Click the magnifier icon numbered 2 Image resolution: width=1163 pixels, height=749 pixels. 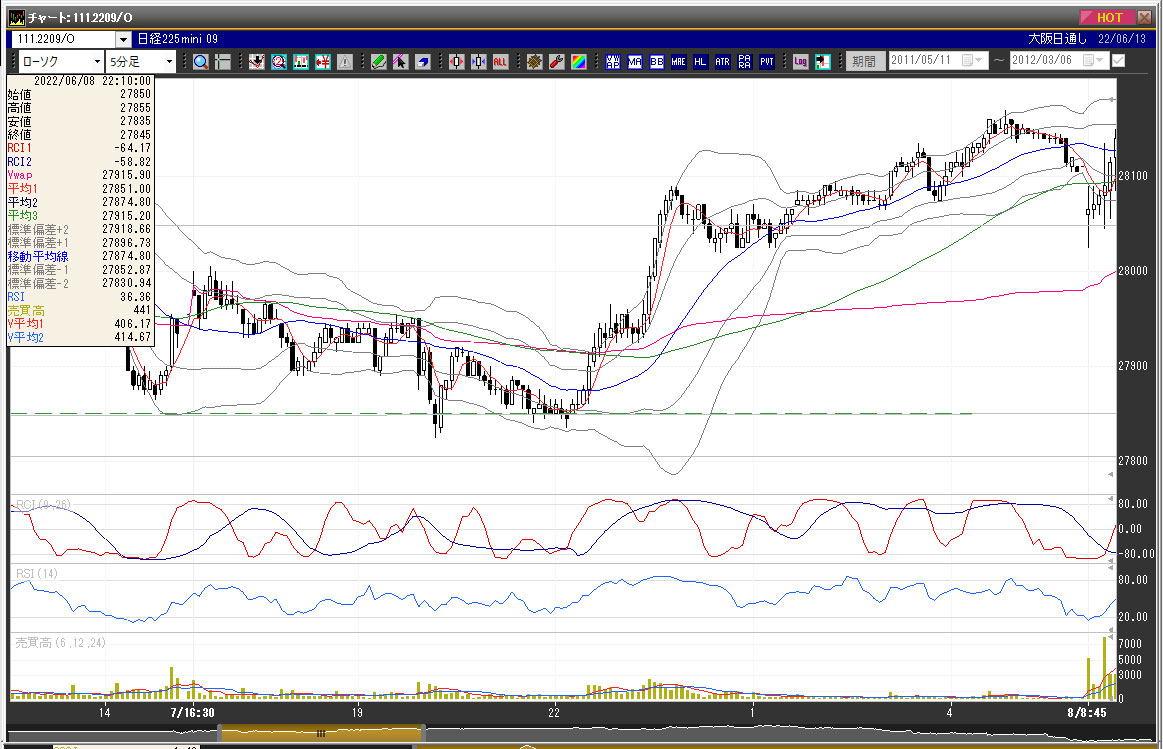coord(279,62)
